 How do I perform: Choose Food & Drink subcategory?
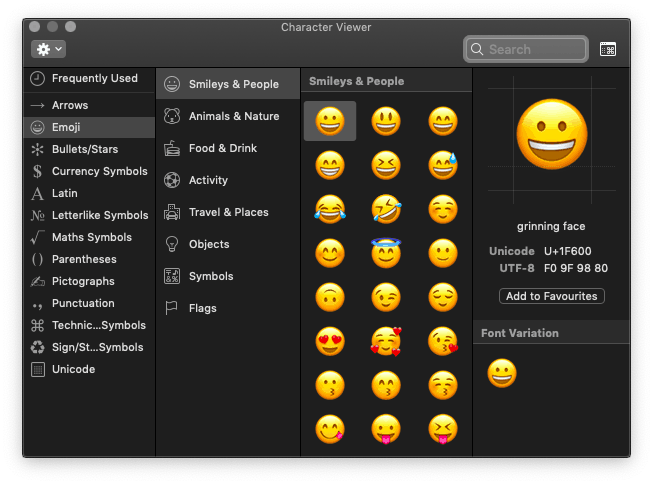(x=228, y=148)
